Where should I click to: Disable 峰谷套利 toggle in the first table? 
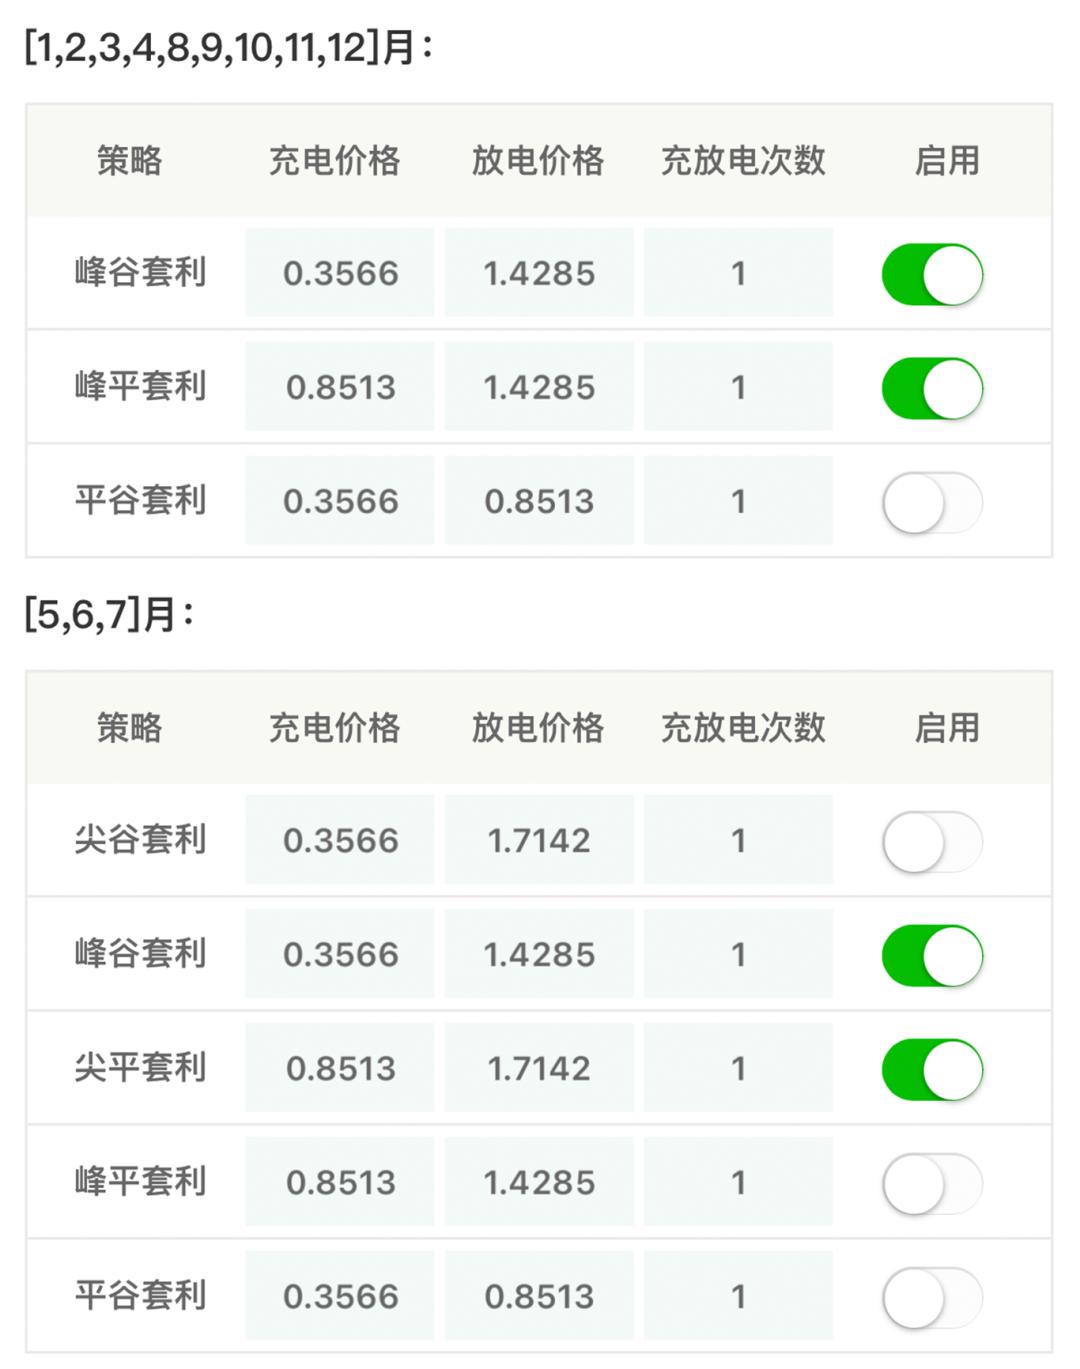[x=931, y=273]
